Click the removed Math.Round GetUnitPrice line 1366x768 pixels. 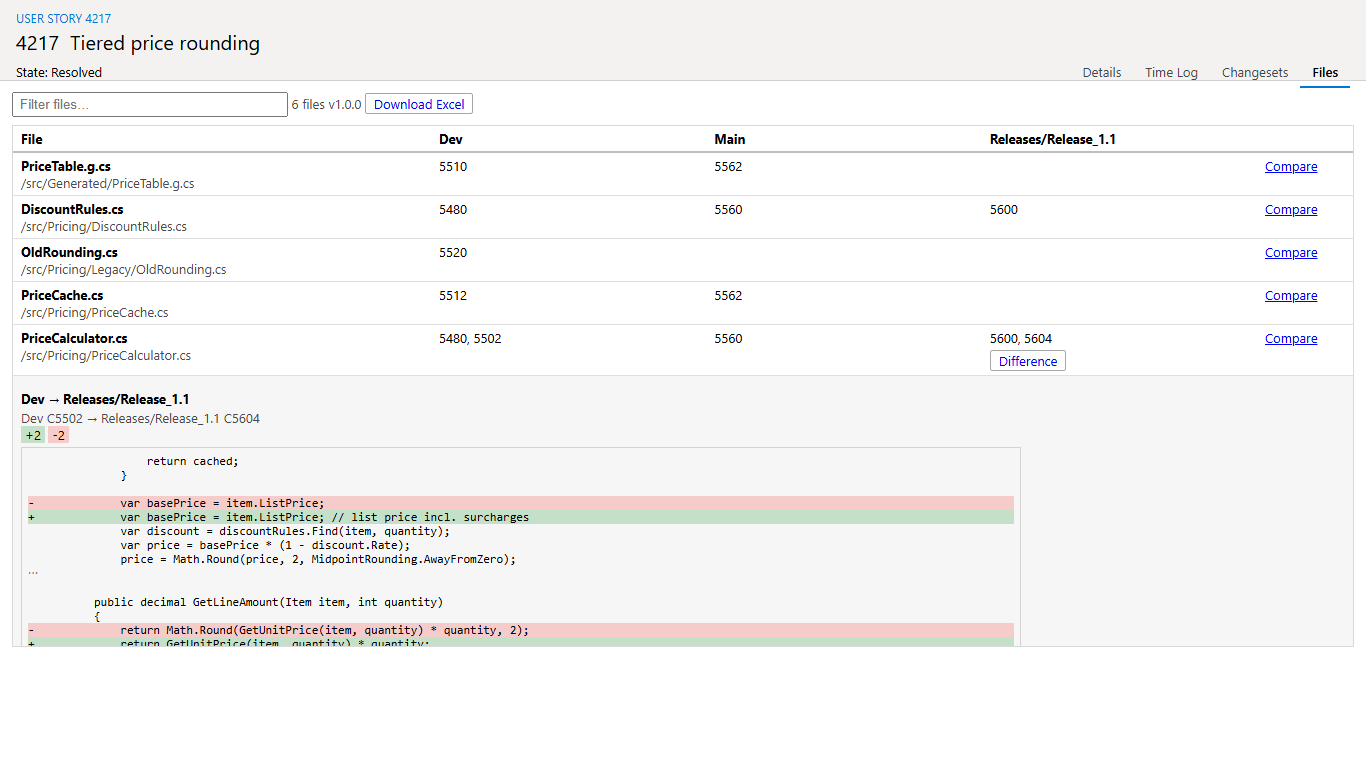pos(520,630)
